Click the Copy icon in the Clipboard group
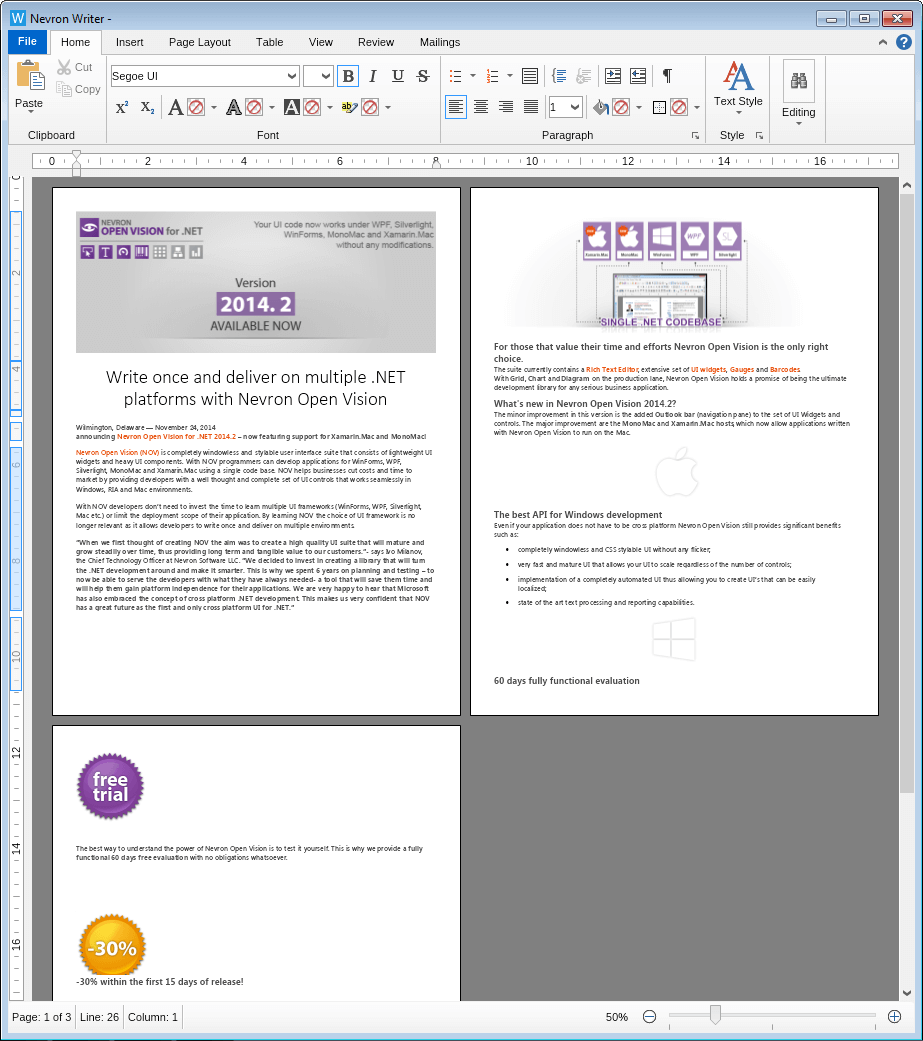 pos(62,89)
